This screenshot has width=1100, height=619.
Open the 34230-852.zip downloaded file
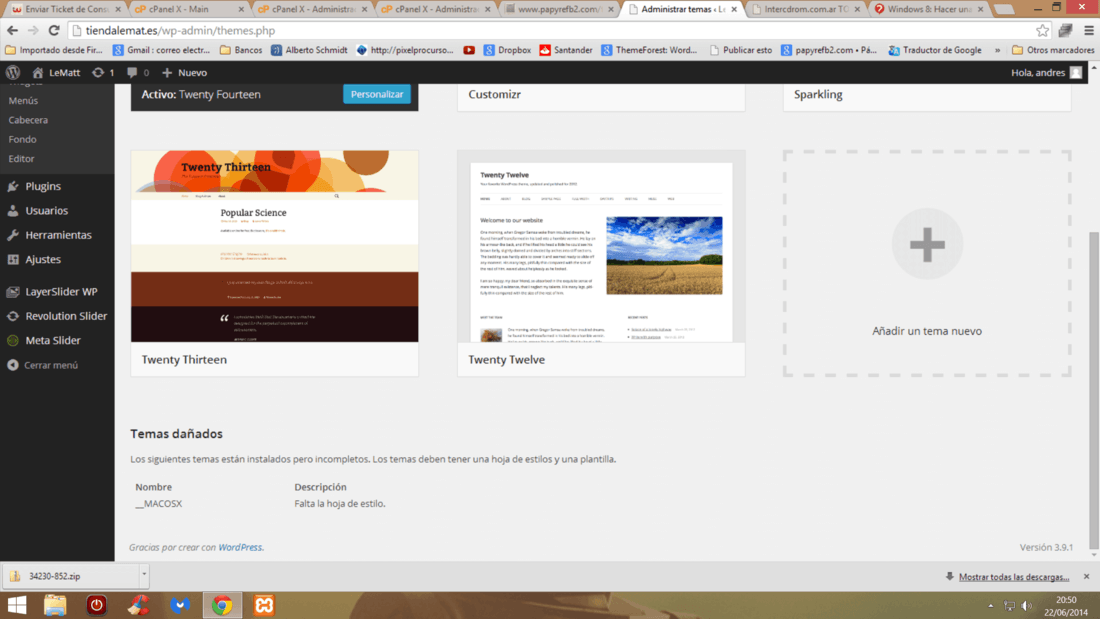[x=70, y=575]
